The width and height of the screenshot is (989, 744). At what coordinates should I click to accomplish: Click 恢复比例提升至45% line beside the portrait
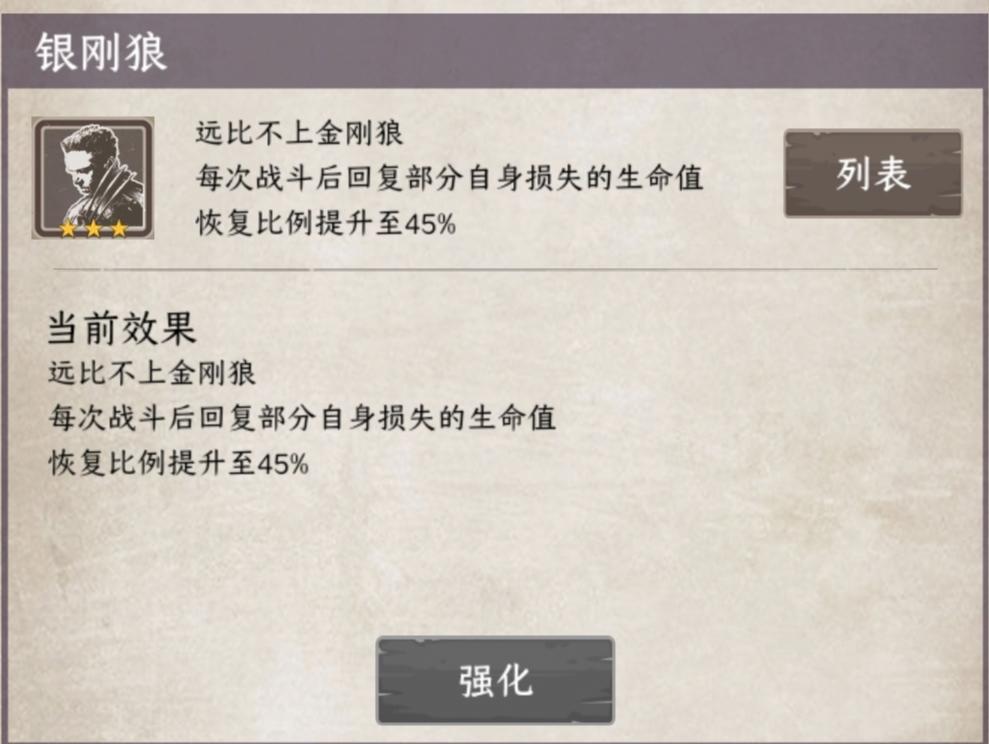(325, 224)
